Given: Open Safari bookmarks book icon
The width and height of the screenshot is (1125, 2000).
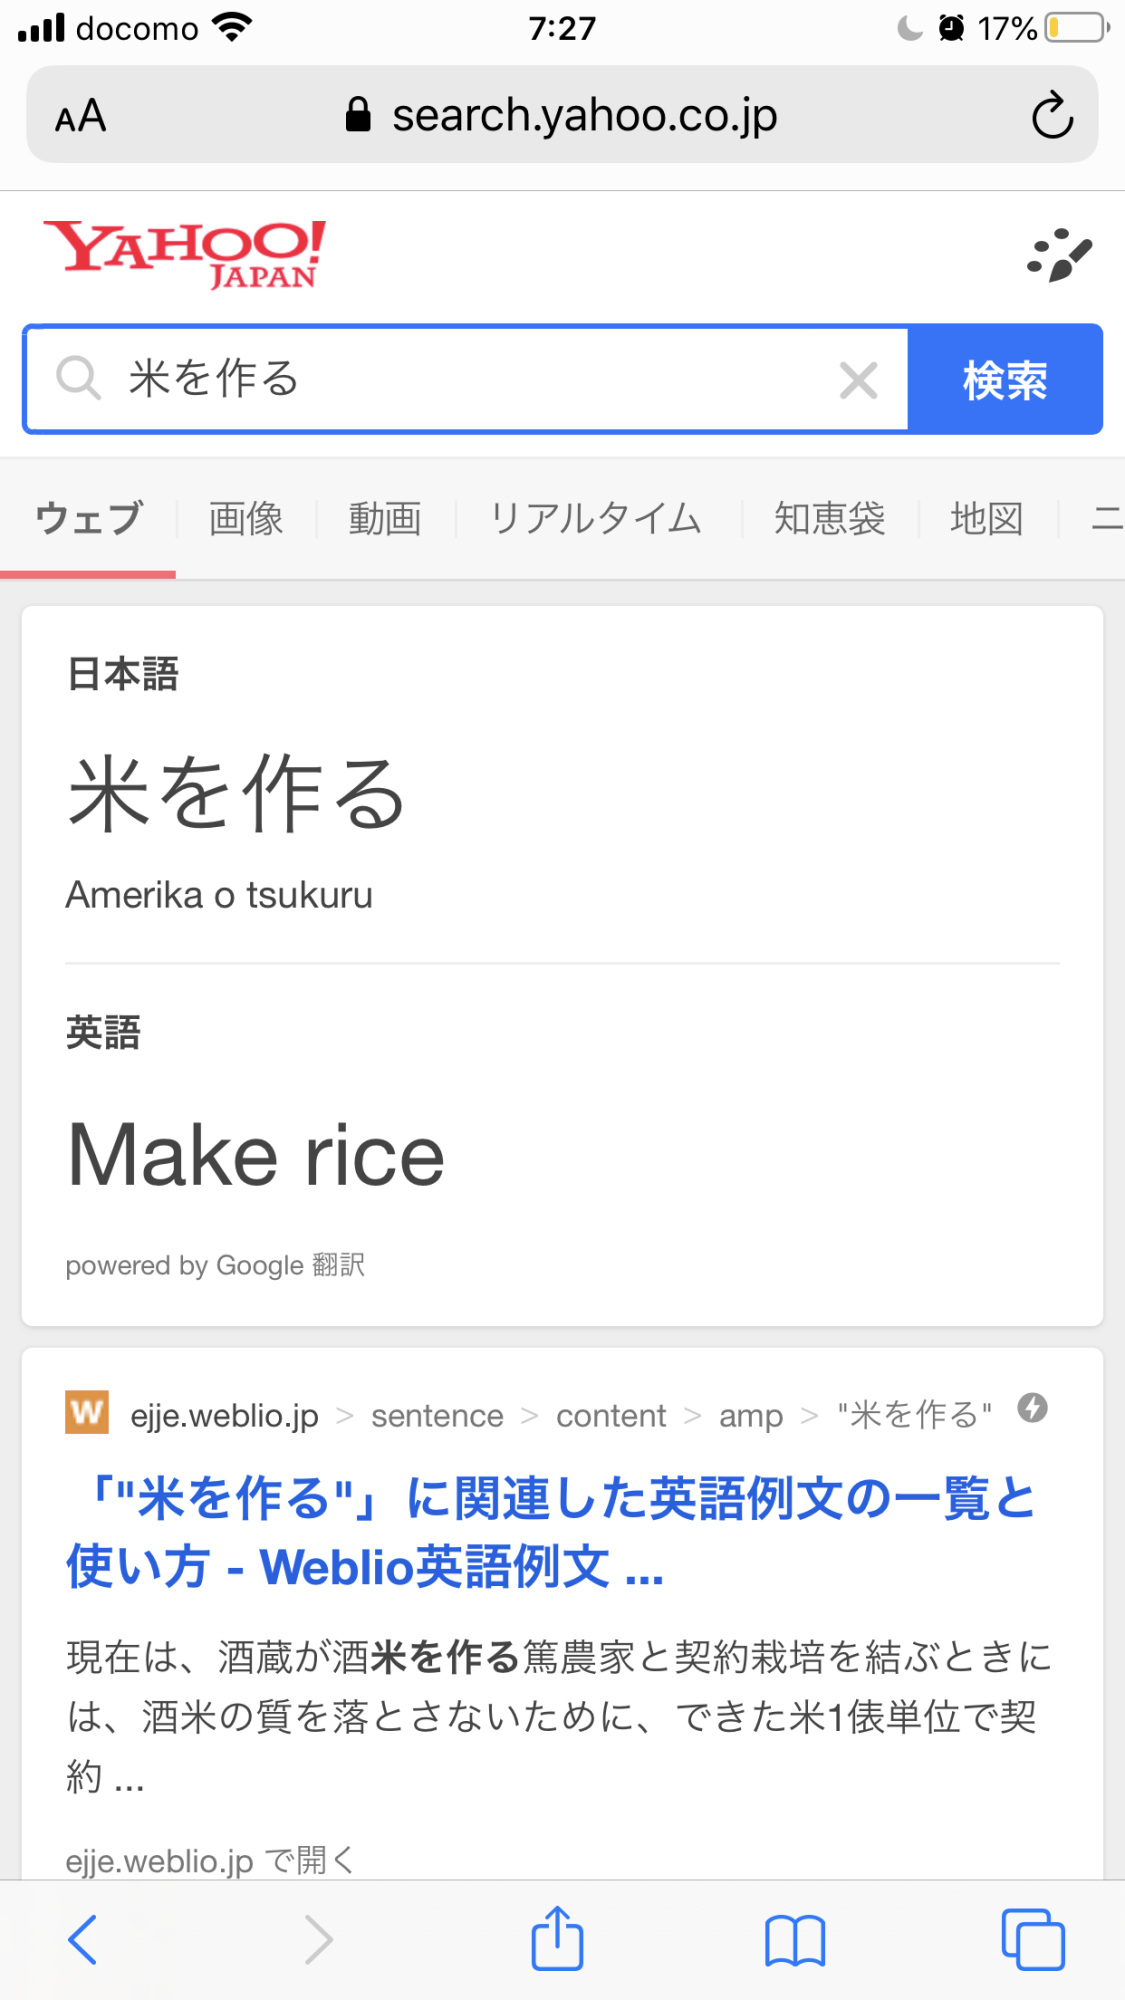Looking at the screenshot, I should (x=794, y=1941).
